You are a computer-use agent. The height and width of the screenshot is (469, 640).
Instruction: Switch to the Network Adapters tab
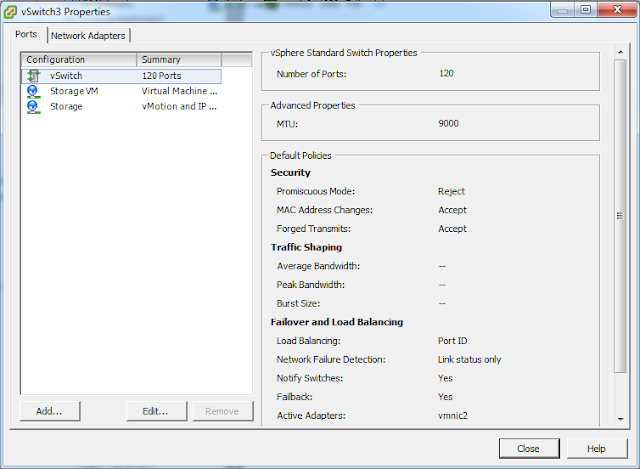[x=88, y=36]
